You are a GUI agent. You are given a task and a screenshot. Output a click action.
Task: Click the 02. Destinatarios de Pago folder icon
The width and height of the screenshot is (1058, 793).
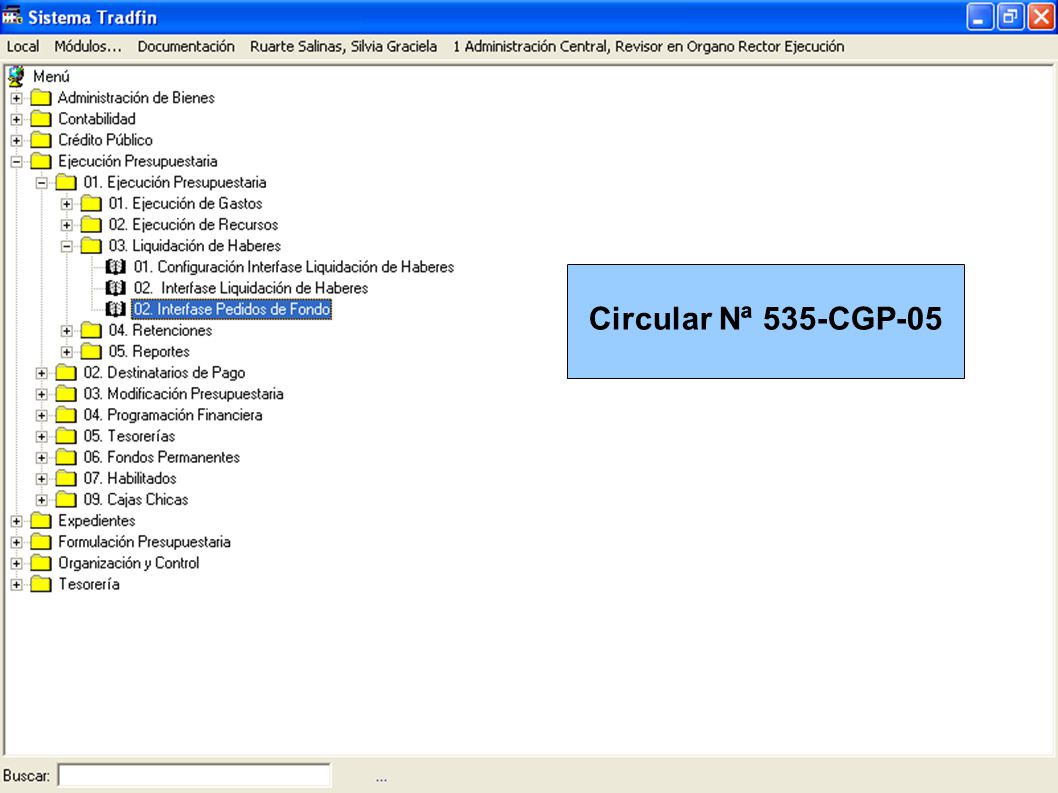click(66, 373)
